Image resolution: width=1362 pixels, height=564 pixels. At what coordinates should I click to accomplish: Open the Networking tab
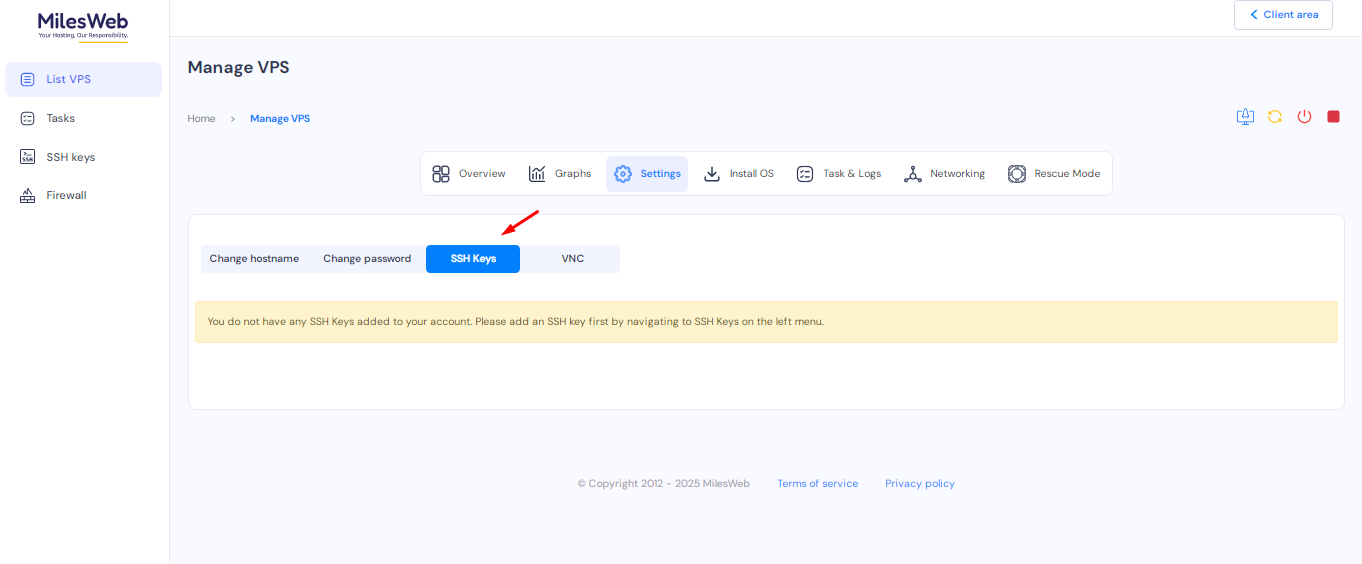(x=944, y=174)
